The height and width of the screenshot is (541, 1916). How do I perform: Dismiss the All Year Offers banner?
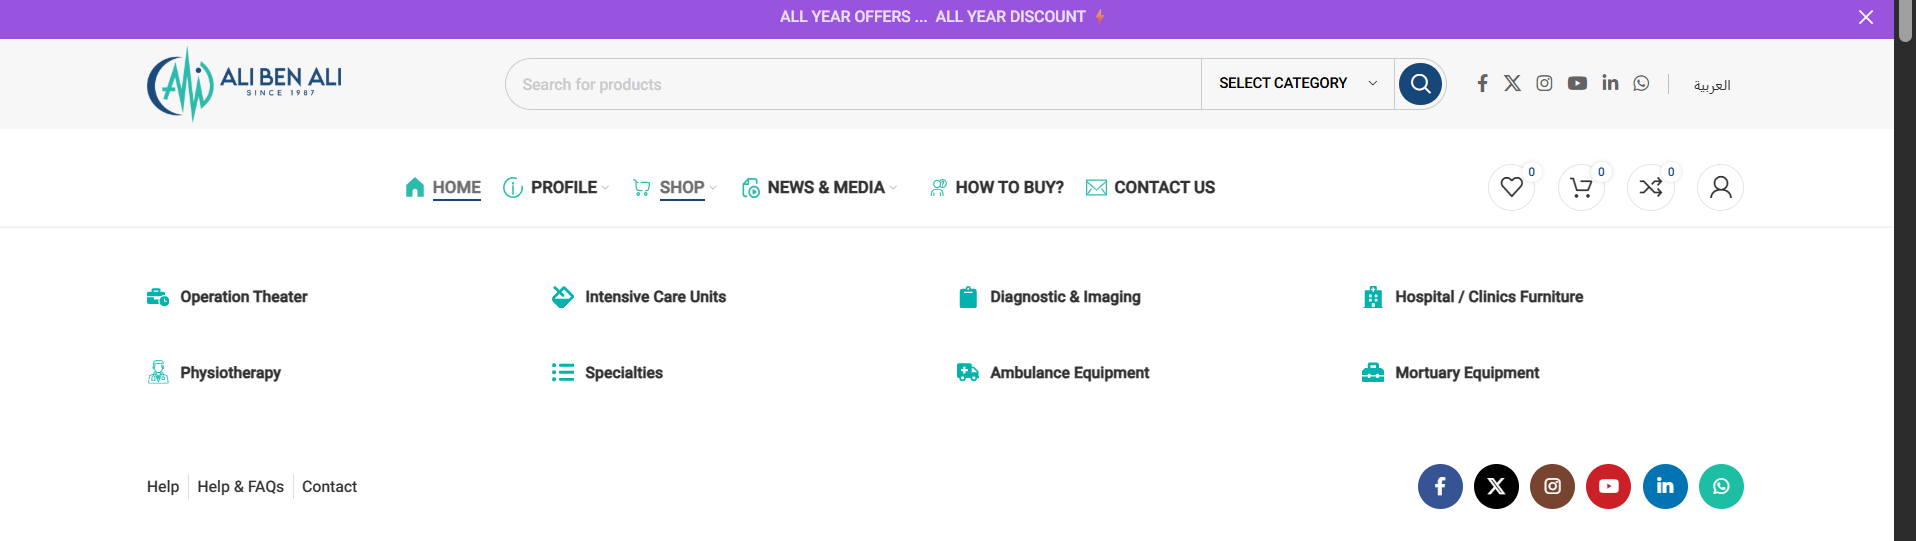[1865, 17]
